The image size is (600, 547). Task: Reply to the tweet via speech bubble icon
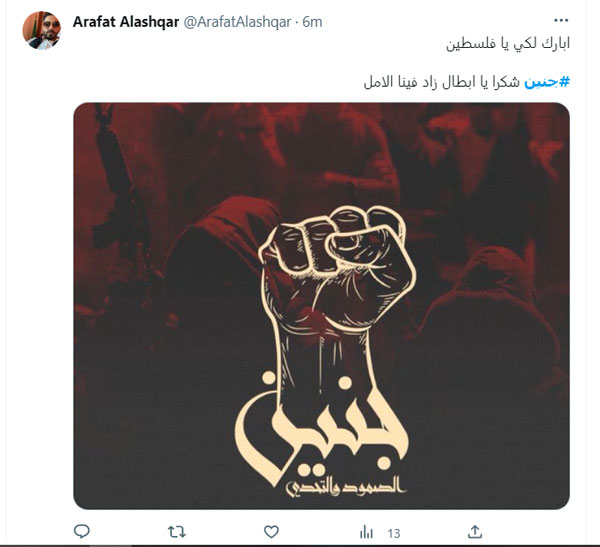[82, 531]
